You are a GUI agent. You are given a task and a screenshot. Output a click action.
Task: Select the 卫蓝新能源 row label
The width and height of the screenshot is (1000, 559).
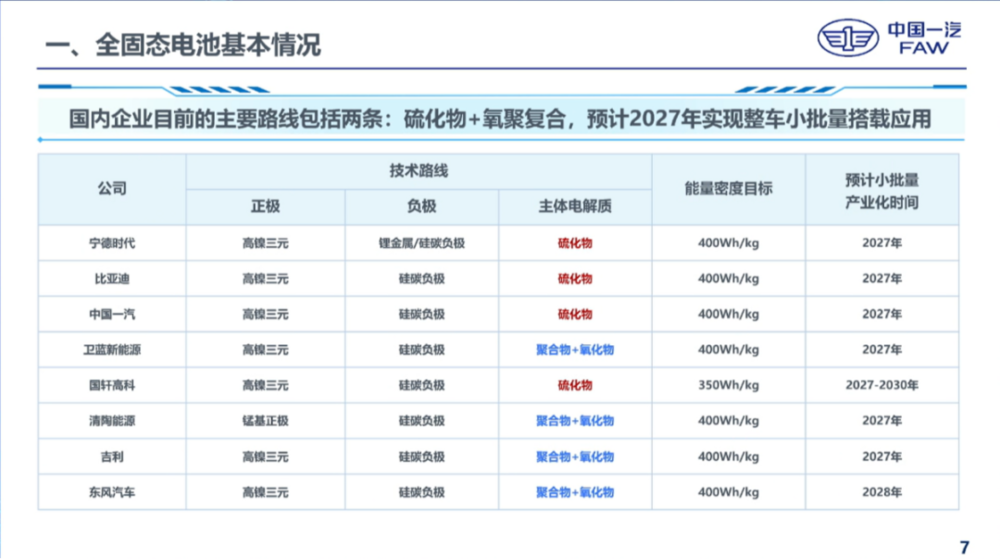point(112,350)
